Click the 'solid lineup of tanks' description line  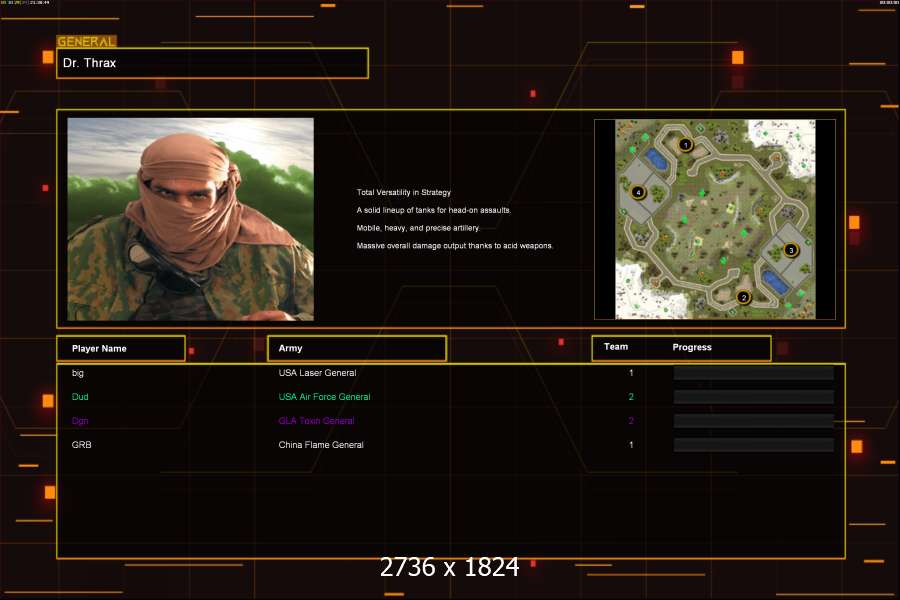[x=434, y=210]
